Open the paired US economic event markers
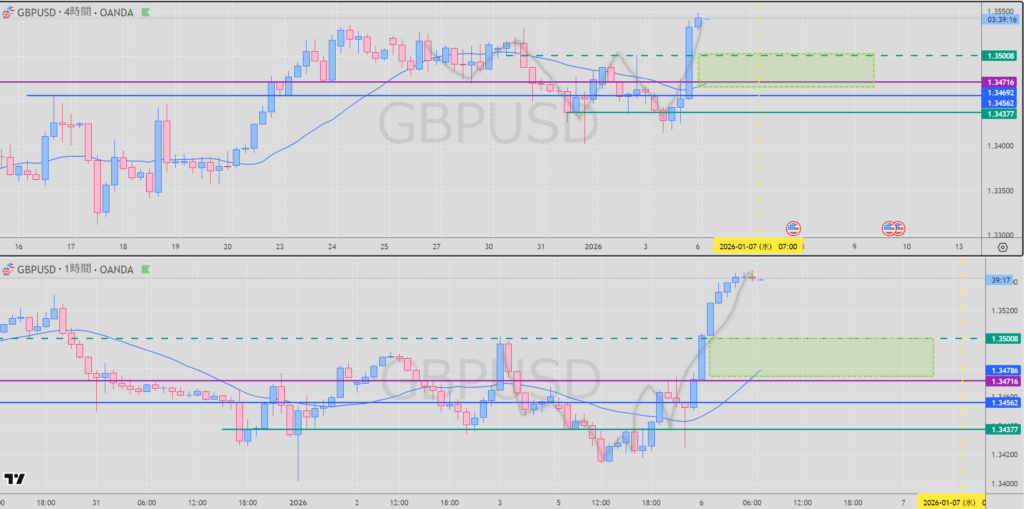The width and height of the screenshot is (1024, 509). (893, 229)
